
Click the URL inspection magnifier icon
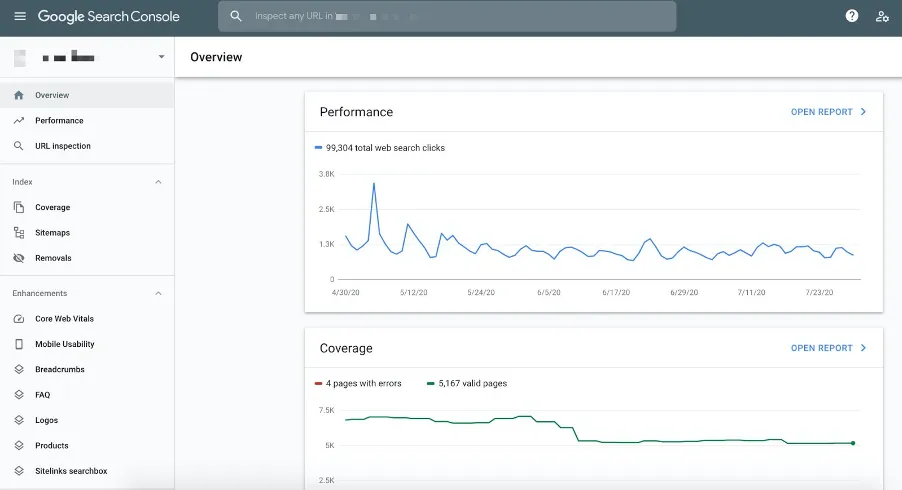tap(18, 146)
